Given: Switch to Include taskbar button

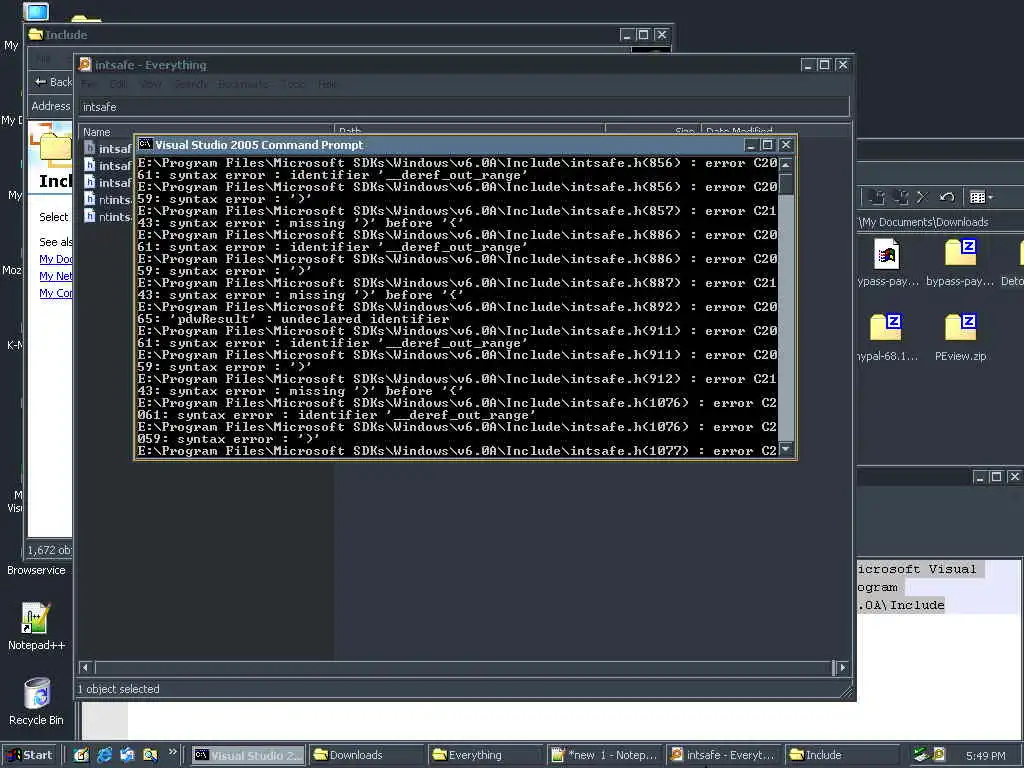Looking at the screenshot, I should [x=842, y=755].
